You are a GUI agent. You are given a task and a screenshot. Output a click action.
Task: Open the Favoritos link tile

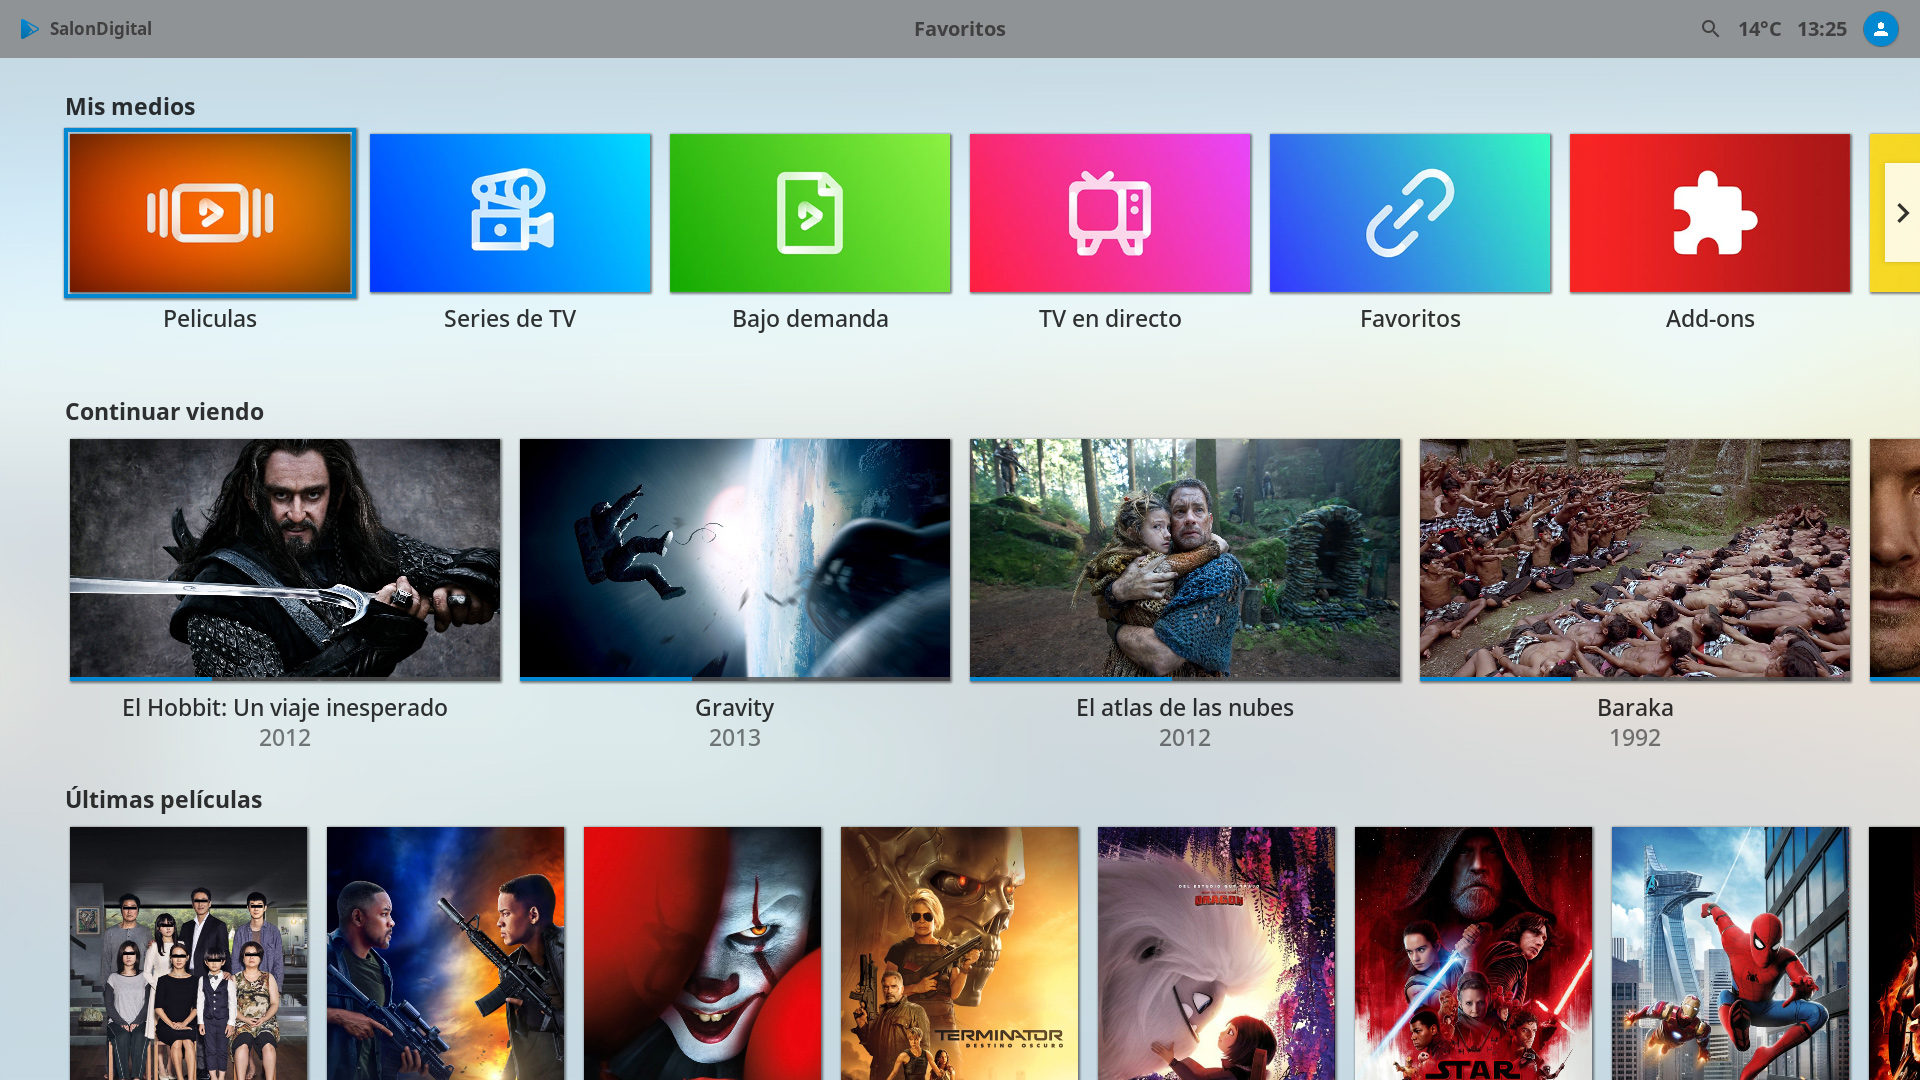coord(1410,213)
